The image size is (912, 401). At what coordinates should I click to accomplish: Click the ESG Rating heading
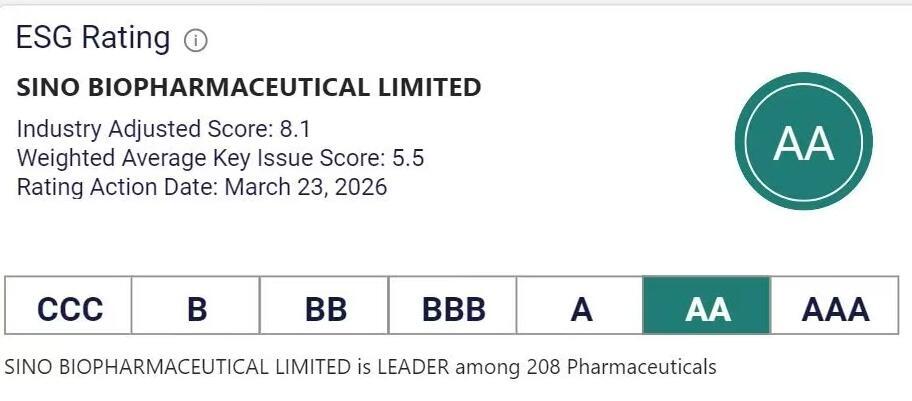coord(93,38)
